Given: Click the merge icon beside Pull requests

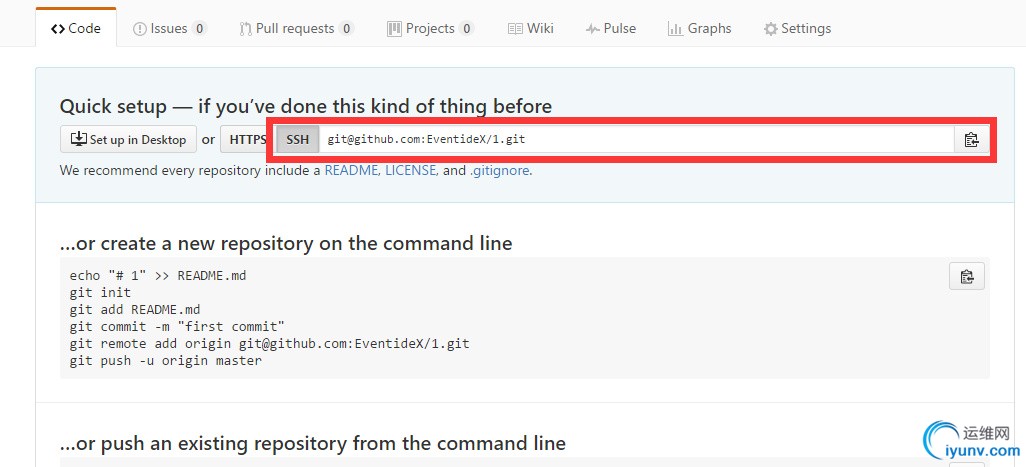Looking at the screenshot, I should [245, 29].
